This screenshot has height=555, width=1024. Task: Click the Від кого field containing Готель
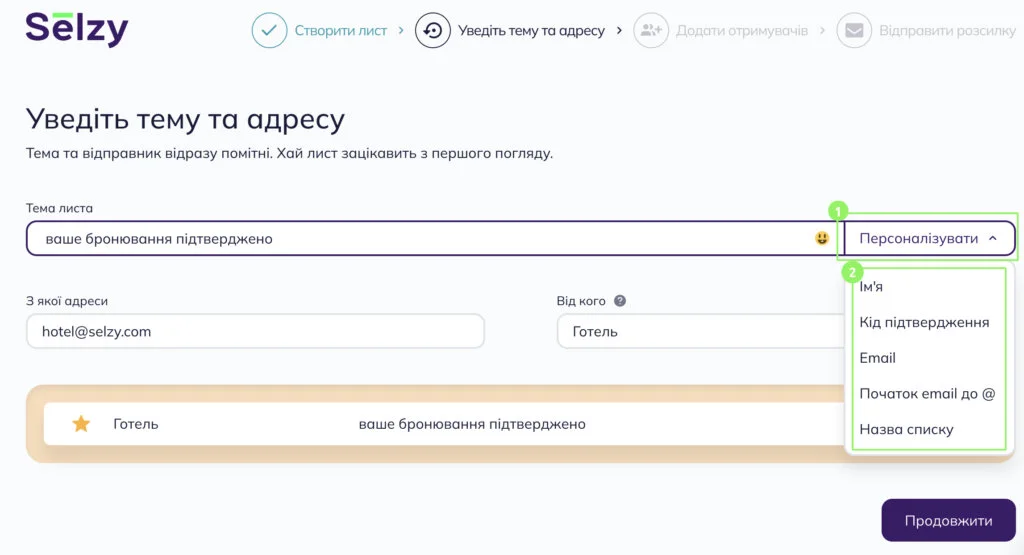click(x=701, y=331)
